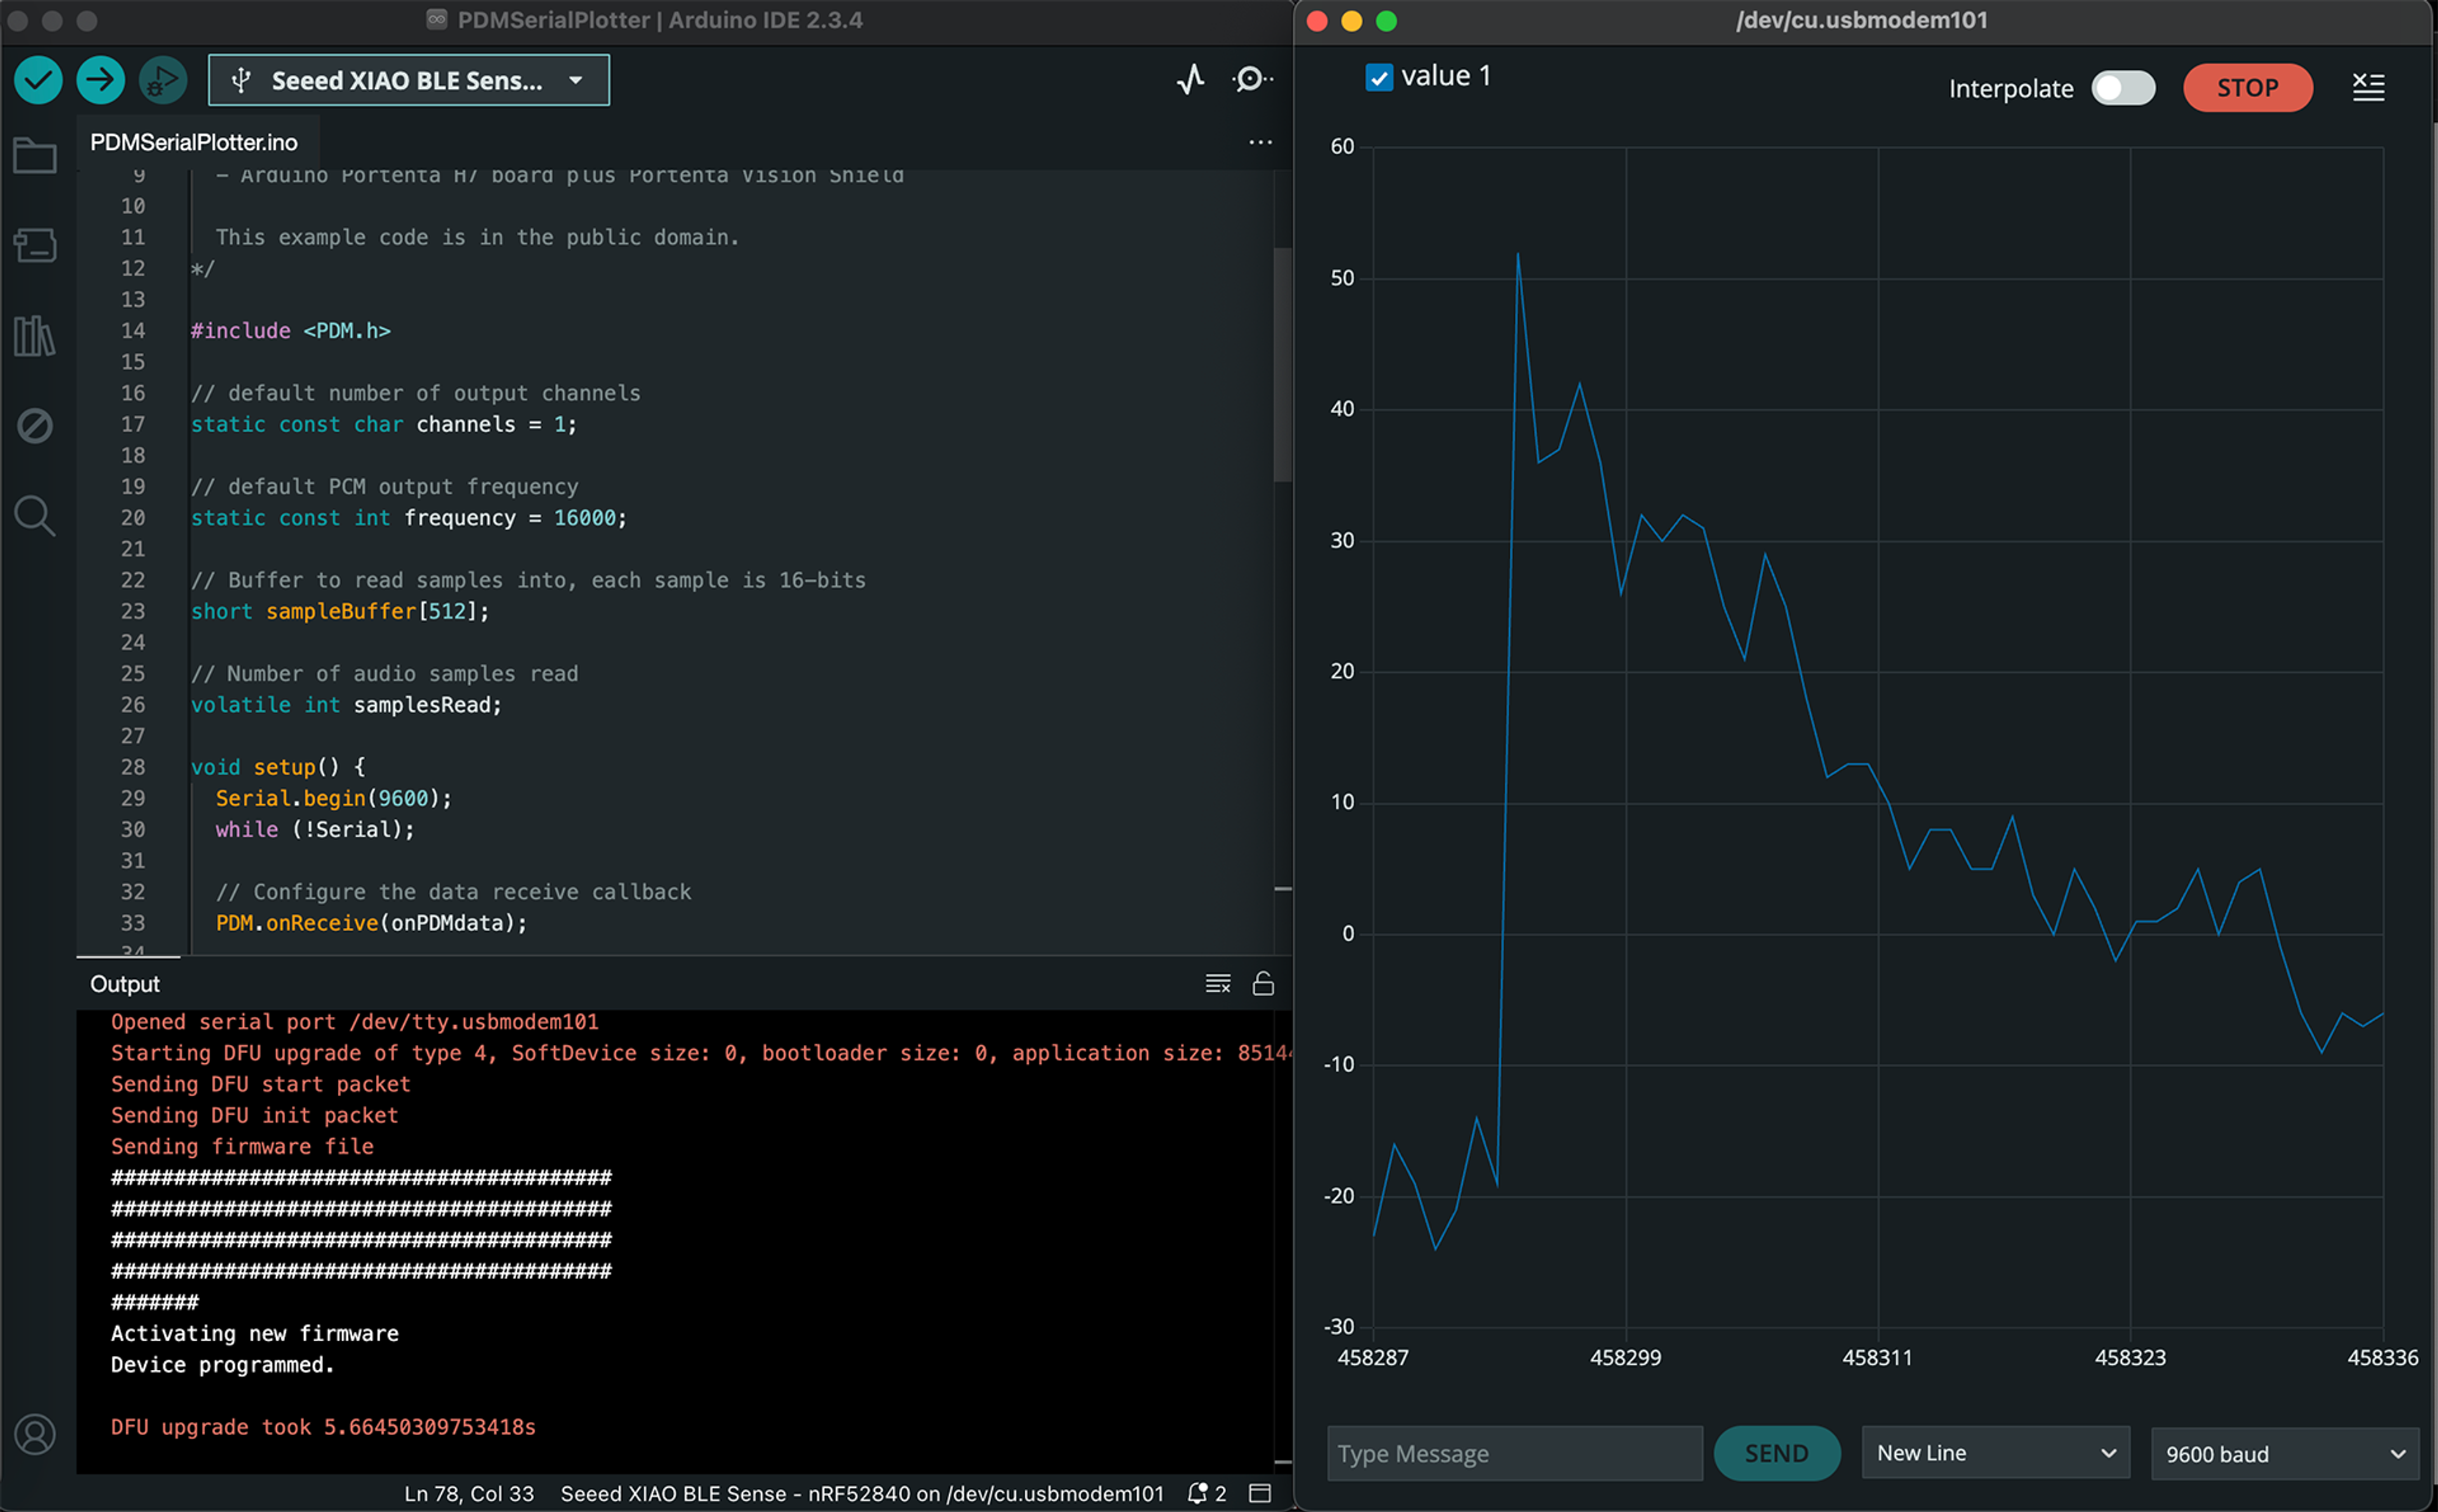The image size is (2438, 1512).
Task: Uncheck the value 1 checkbox
Action: 1379,77
